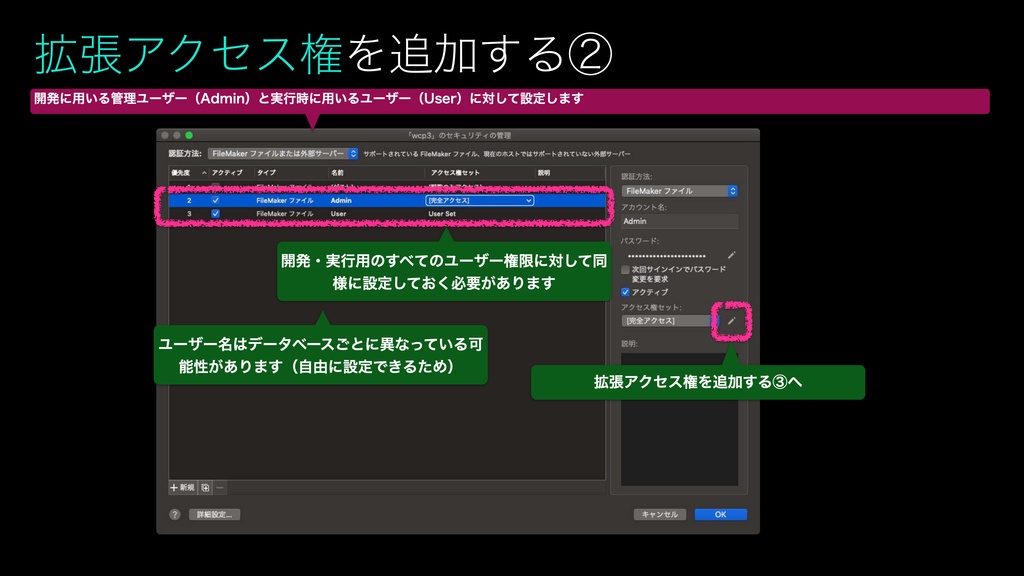Click the minus icon to delete an account
This screenshot has height=576, width=1024.
click(x=220, y=488)
